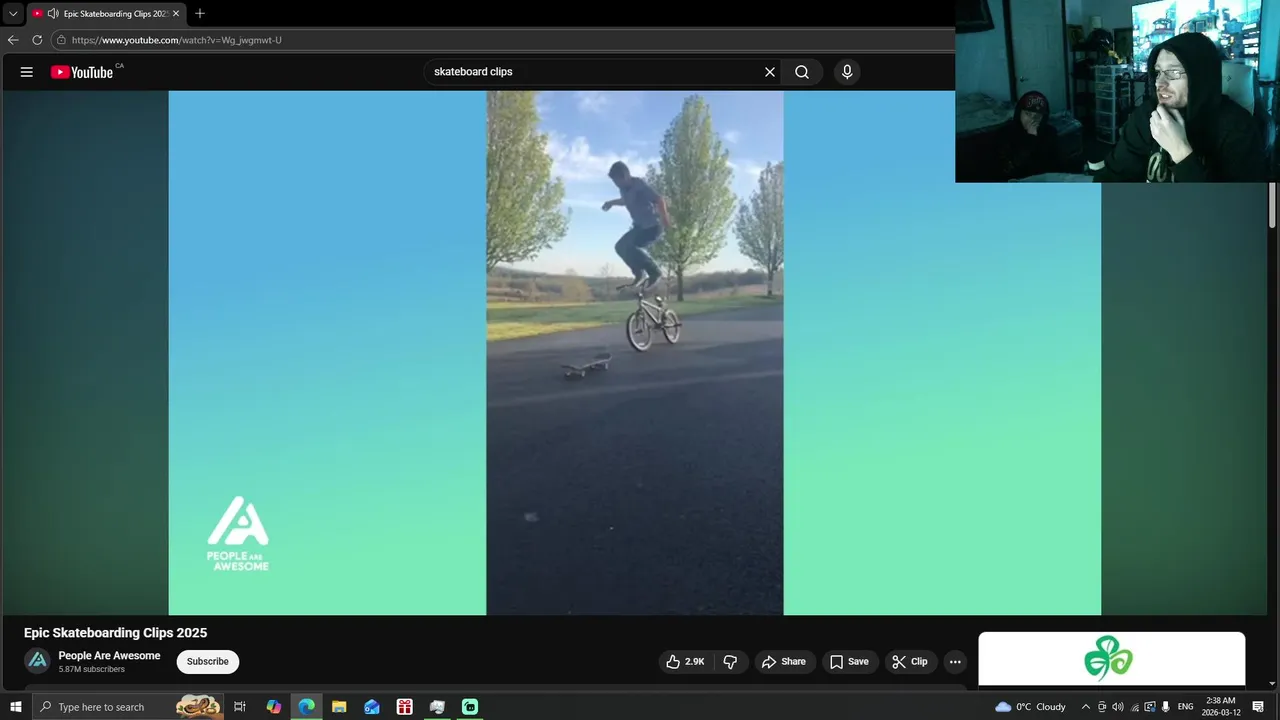This screenshot has width=1280, height=720.
Task: Click the taskbar 'Type here to search' box
Action: [x=130, y=707]
